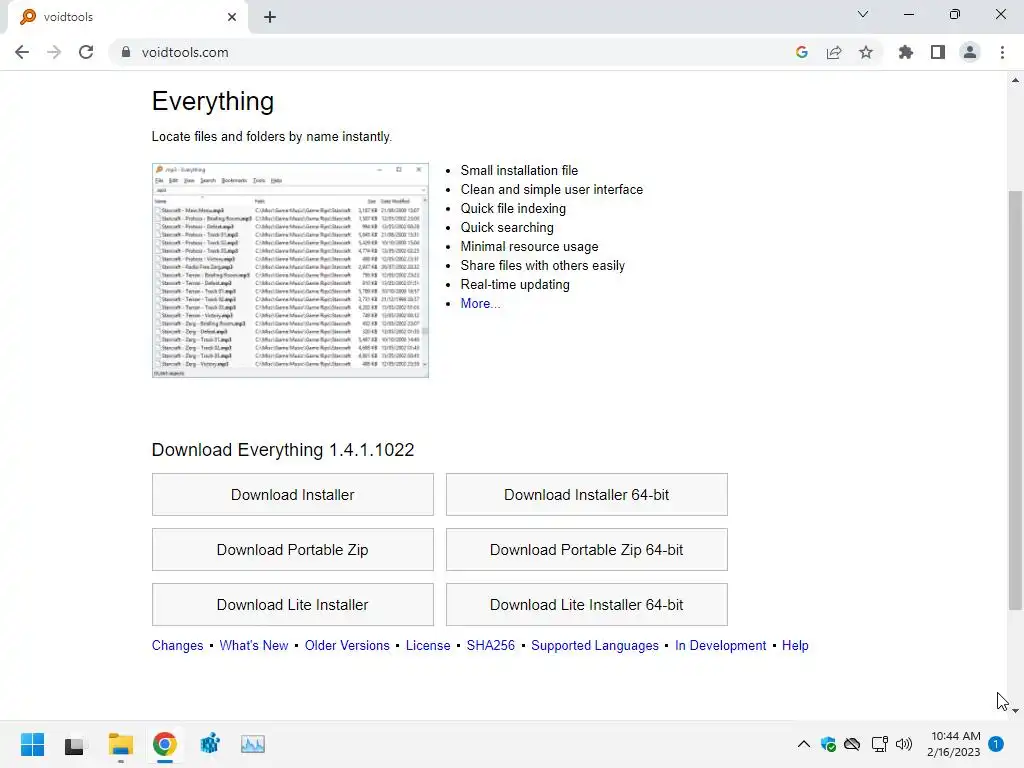Click the 'Small installation file' bullet
This screenshot has height=768, width=1024.
coord(519,170)
